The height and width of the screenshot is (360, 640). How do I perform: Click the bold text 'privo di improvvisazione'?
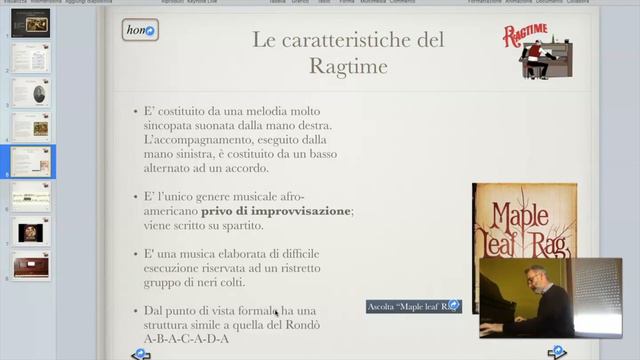[x=276, y=211]
